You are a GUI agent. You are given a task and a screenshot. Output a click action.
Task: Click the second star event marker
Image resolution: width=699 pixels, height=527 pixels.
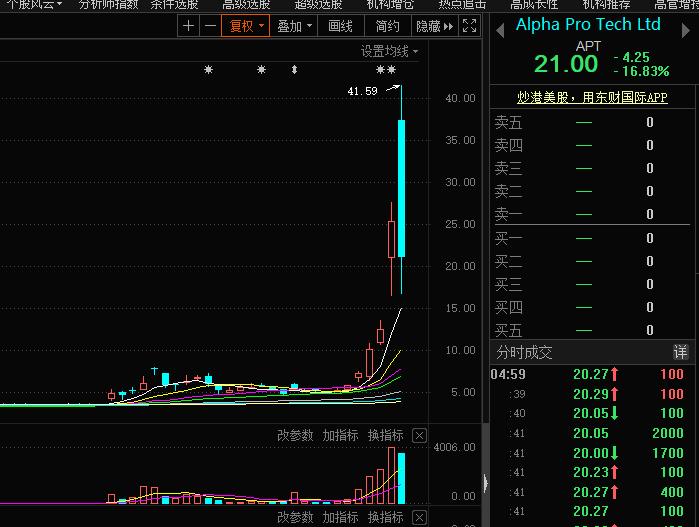tap(261, 70)
